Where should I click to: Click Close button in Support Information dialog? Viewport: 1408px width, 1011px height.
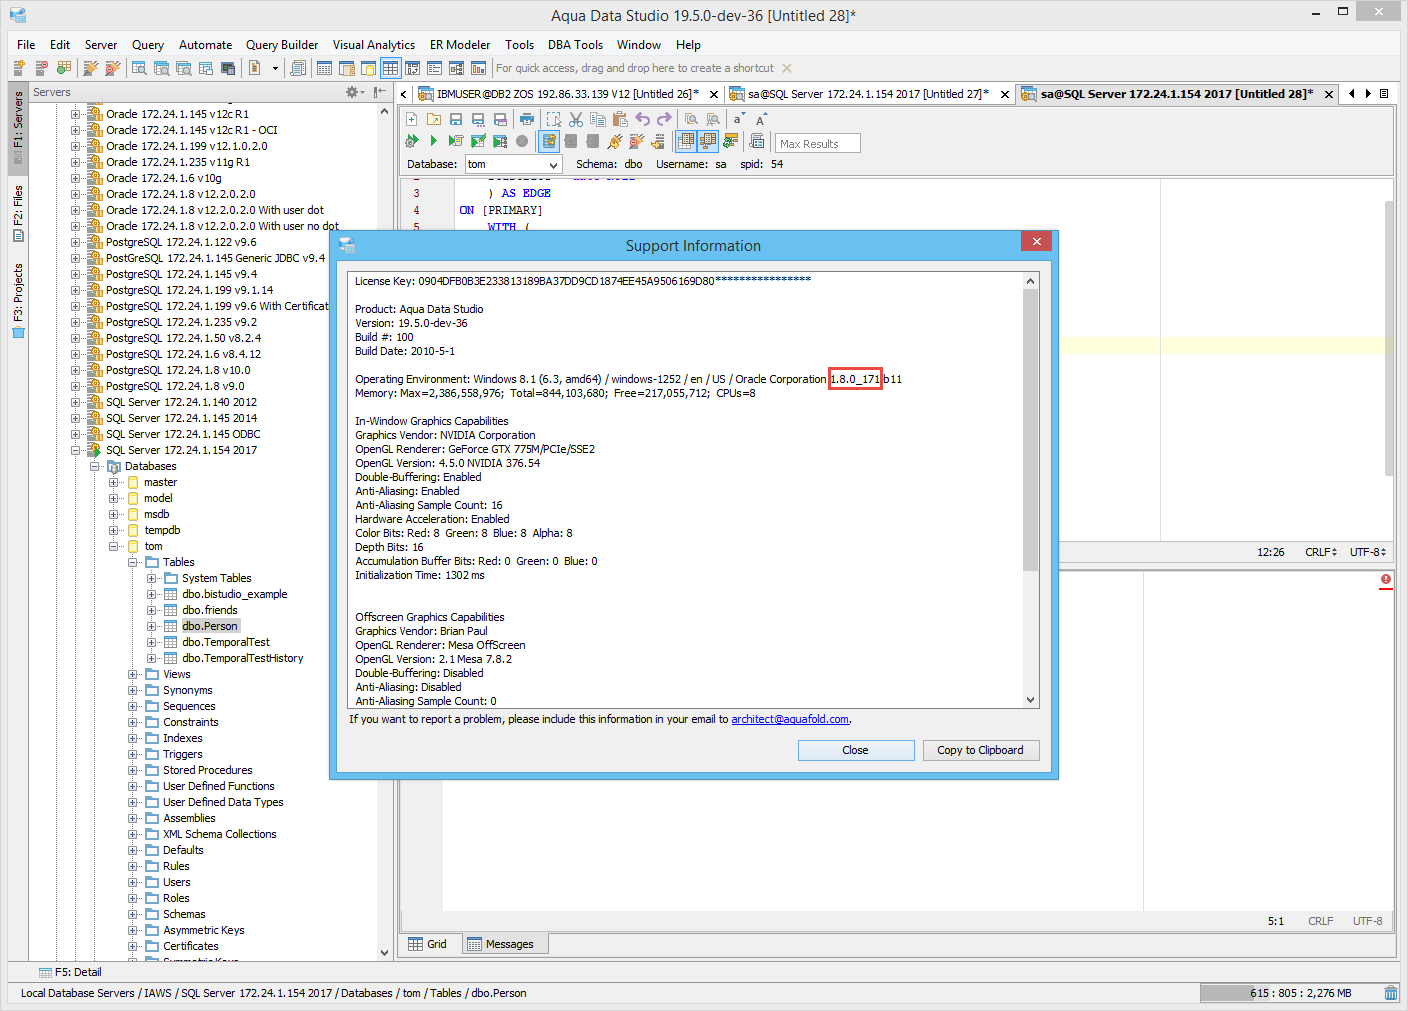(x=856, y=750)
